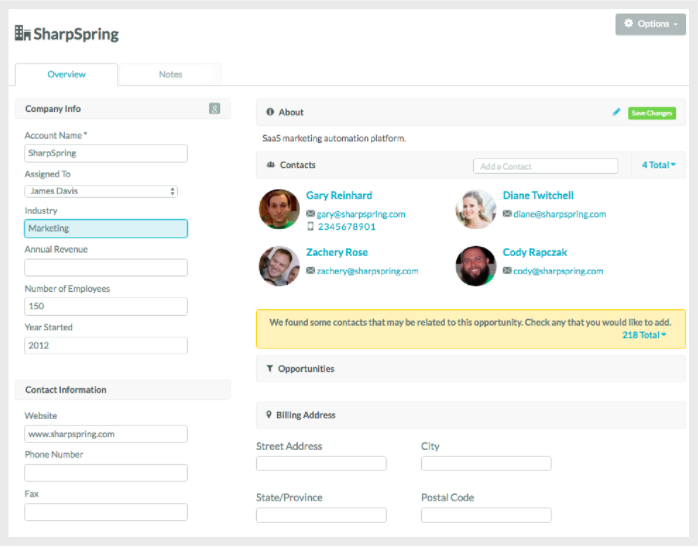Open Zachery Rose's profile photo

coord(279,266)
